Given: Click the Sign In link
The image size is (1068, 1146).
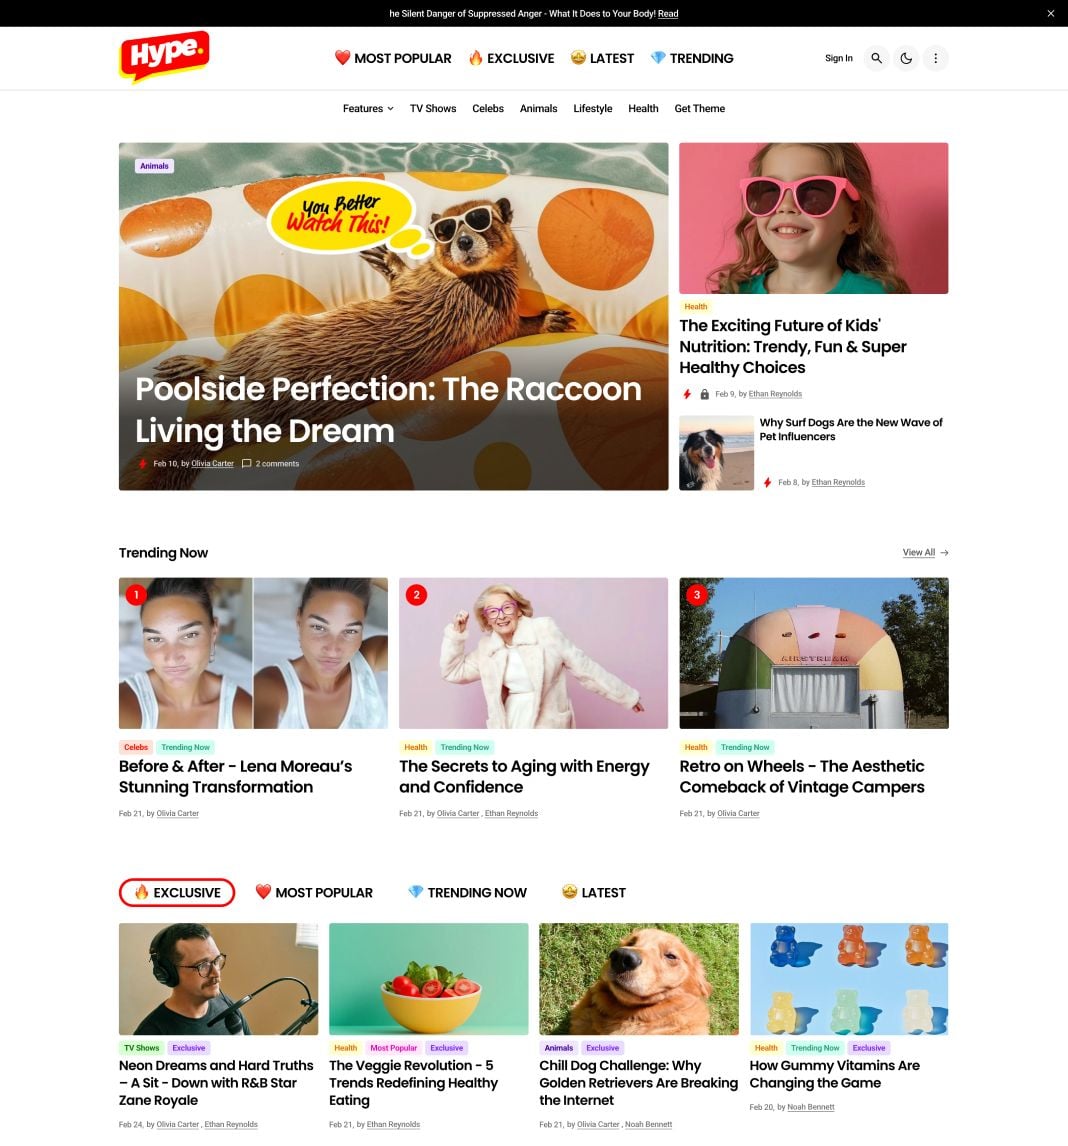Looking at the screenshot, I should tap(838, 58).
